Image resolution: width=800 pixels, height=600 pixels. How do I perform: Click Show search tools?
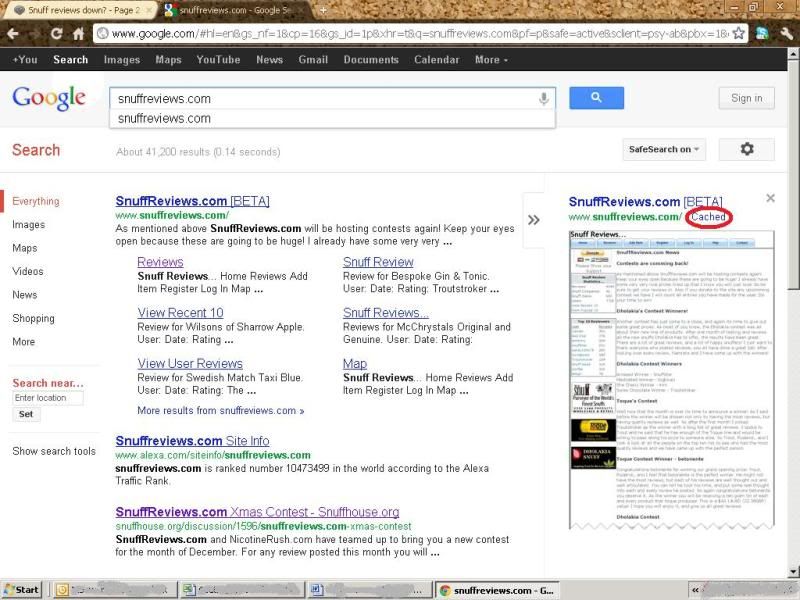coord(54,451)
